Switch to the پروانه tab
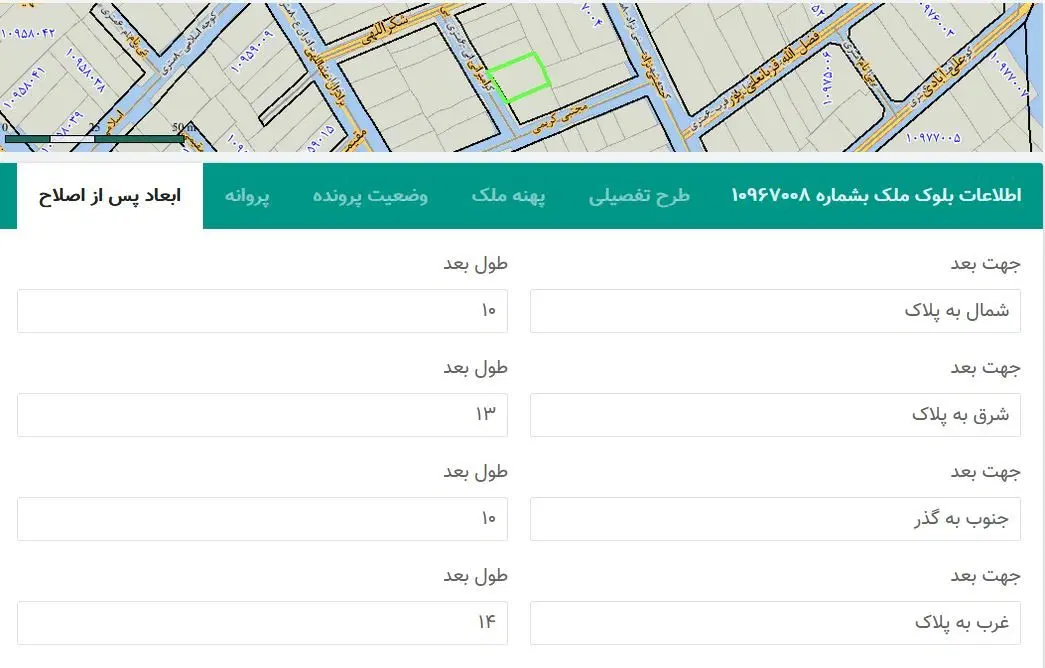The image size is (1045, 668). (247, 196)
